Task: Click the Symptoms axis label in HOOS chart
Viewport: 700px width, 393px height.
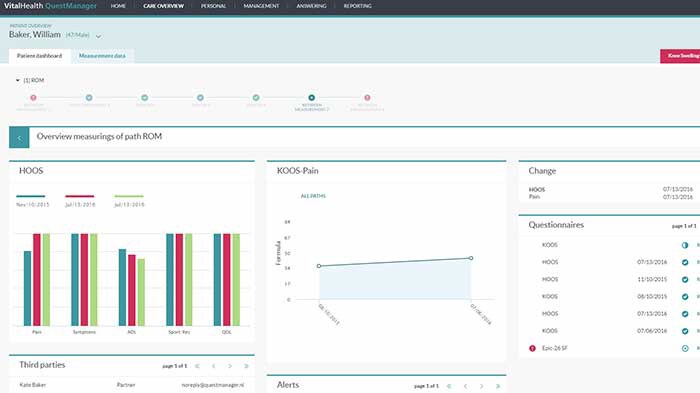Action: 84,332
